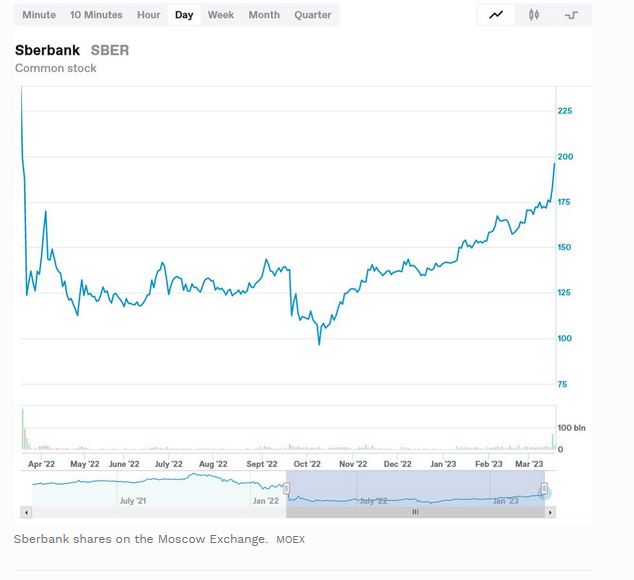Viewport: 634px width, 580px height.
Task: Switch to step line chart view
Action: tap(572, 15)
